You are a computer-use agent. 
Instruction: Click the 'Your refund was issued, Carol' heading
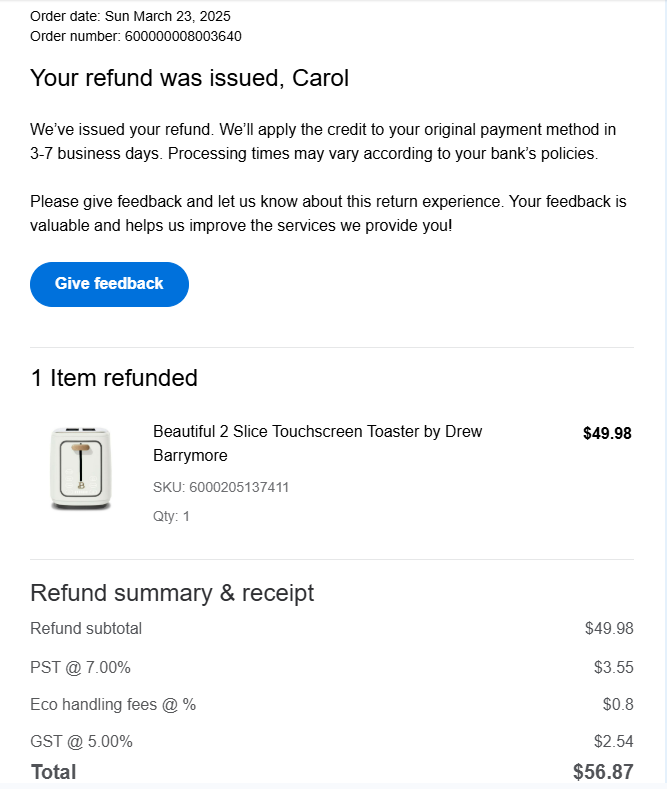(189, 78)
